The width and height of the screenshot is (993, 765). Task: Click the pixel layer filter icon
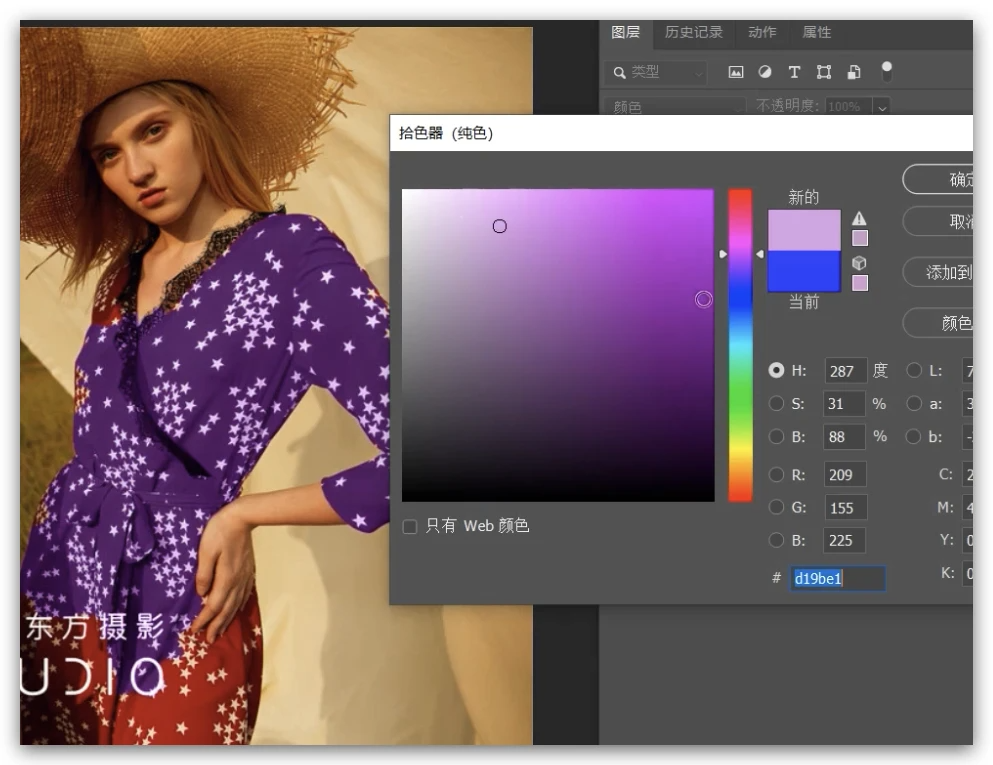pos(736,72)
